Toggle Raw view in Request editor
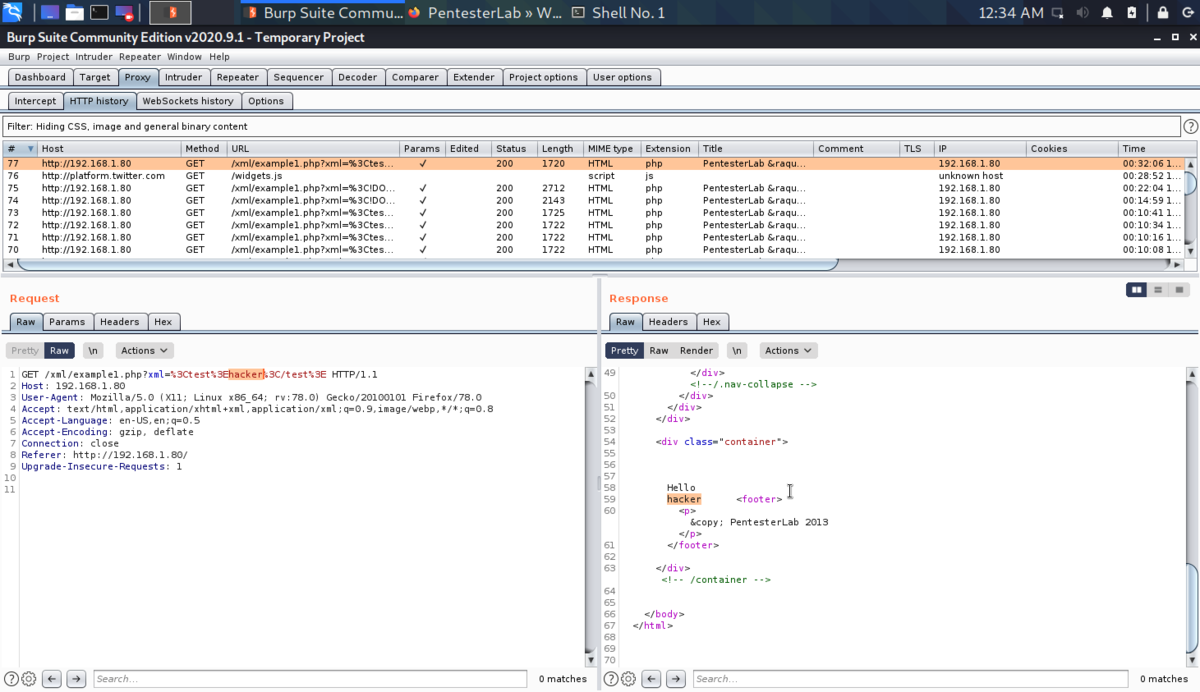 coord(60,351)
